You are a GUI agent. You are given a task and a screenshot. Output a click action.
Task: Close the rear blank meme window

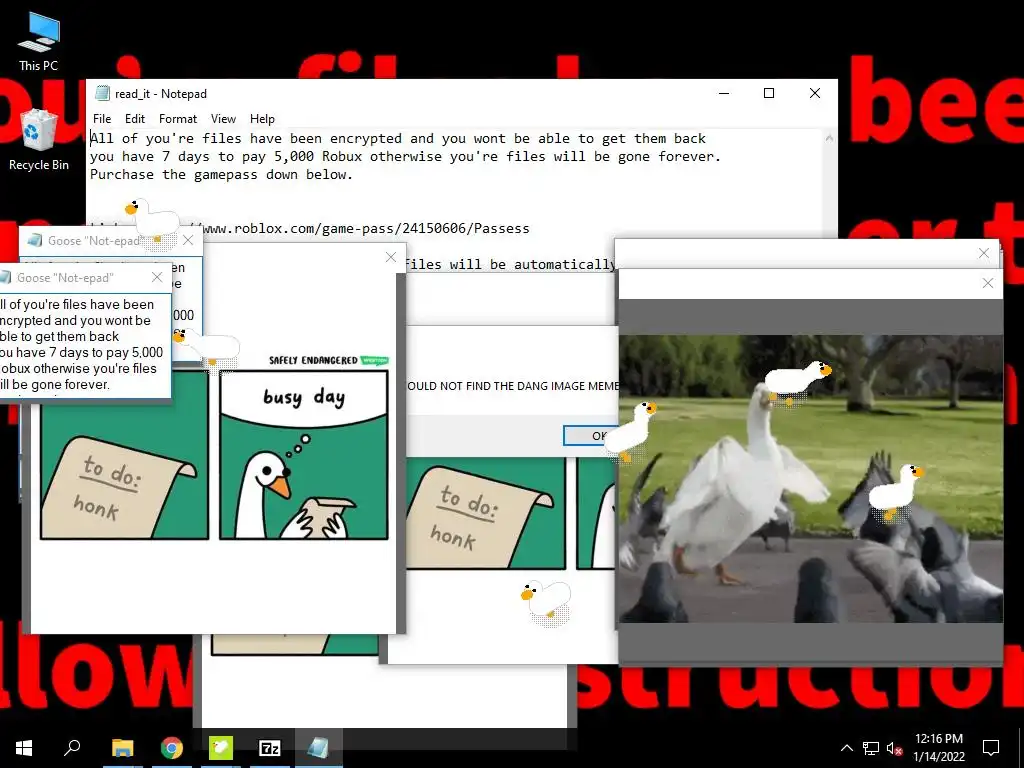pyautogui.click(x=984, y=253)
